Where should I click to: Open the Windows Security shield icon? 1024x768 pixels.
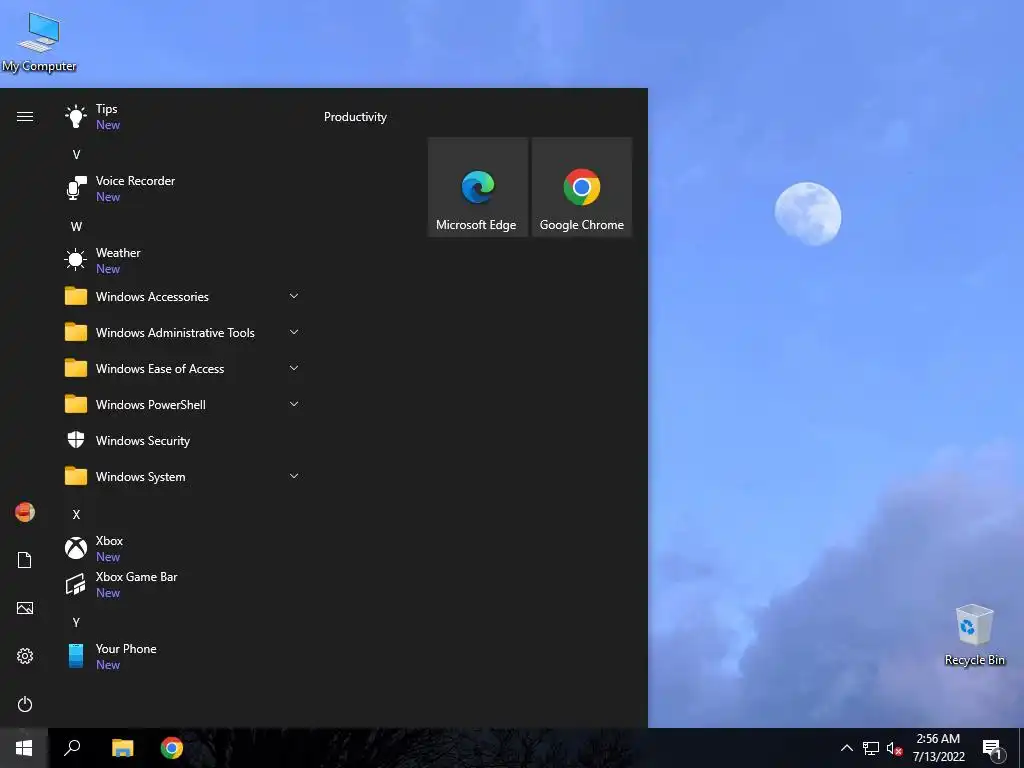[x=76, y=440]
